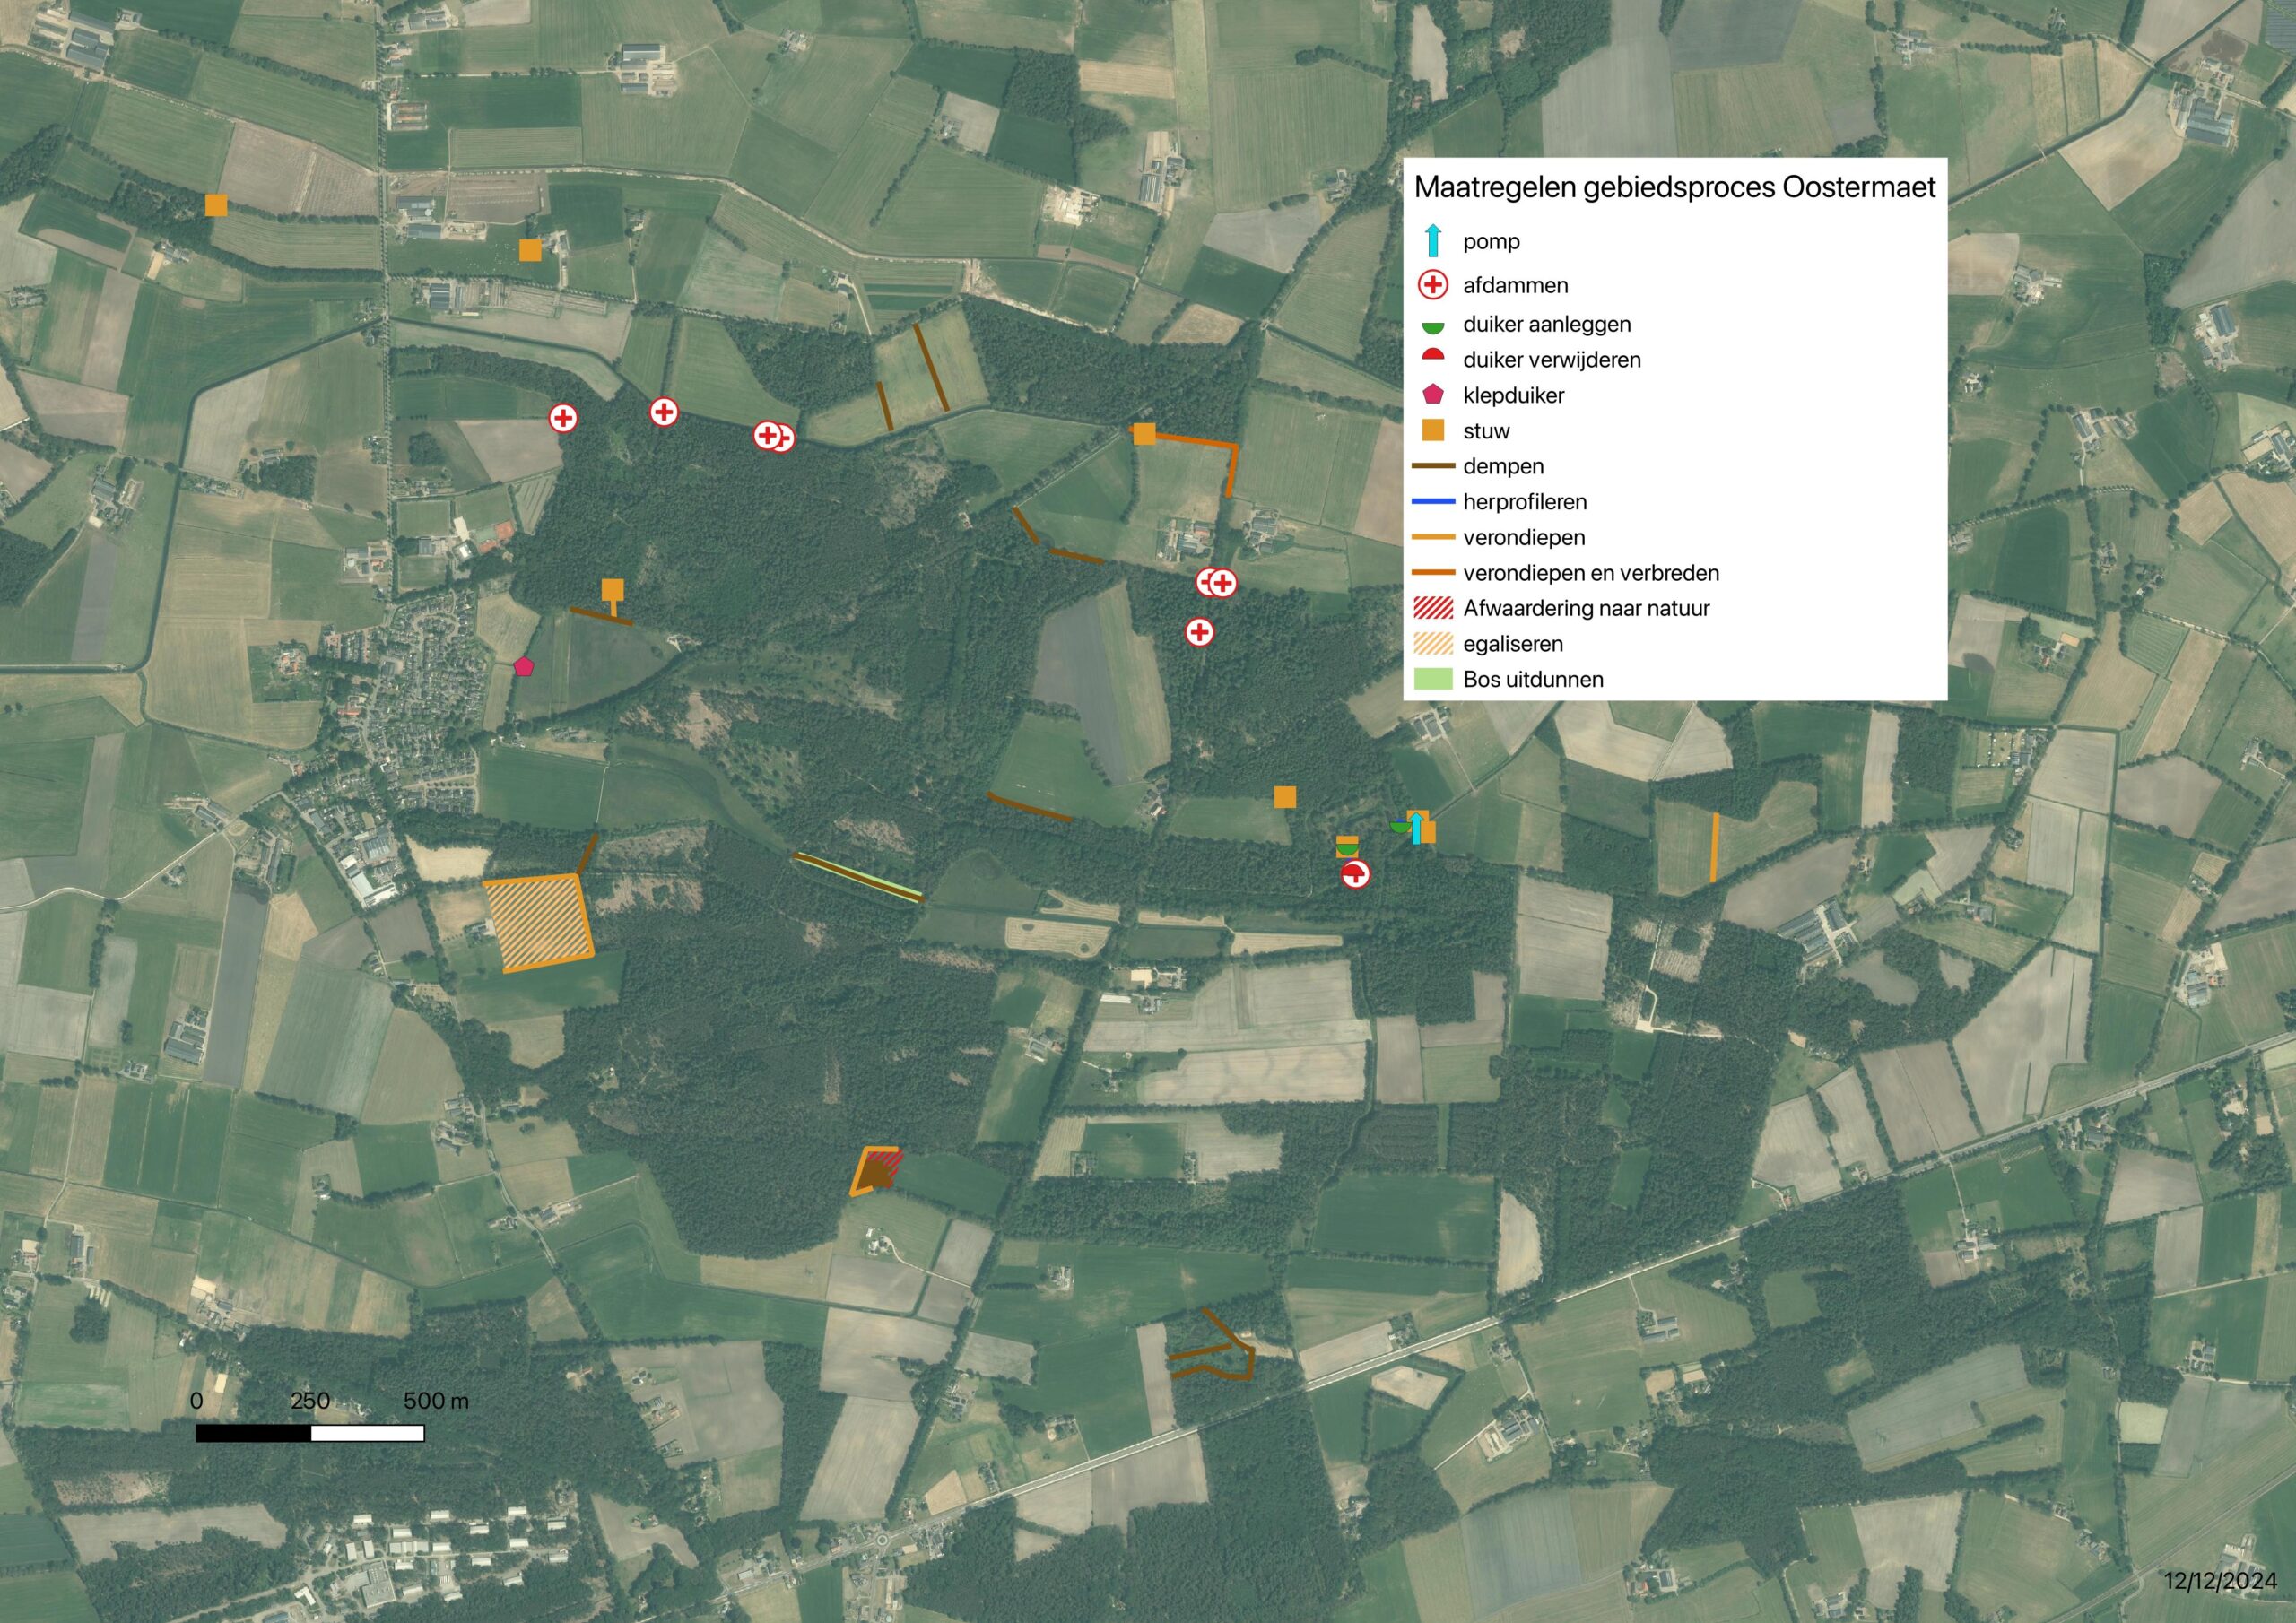The width and height of the screenshot is (2296, 1623).
Task: Select the verondiepen en verbreden legend line
Action: (1433, 573)
